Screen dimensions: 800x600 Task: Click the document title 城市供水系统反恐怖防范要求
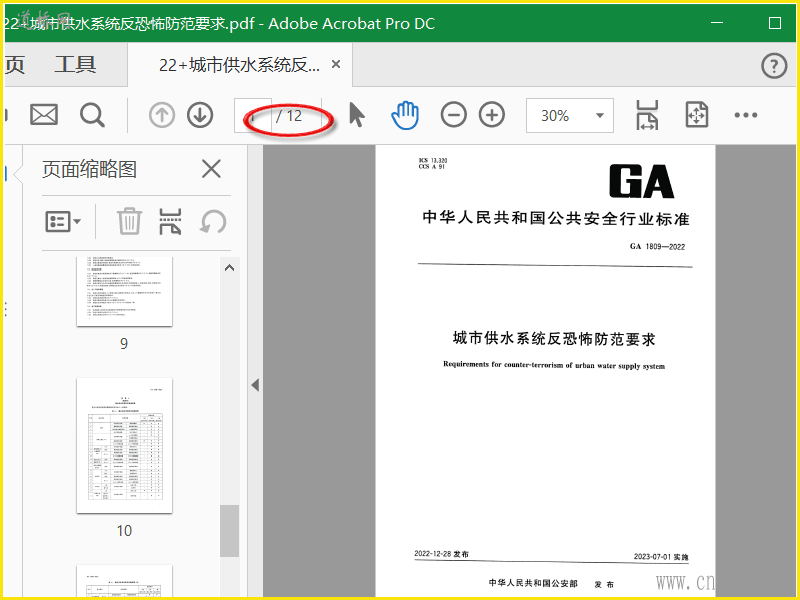[x=554, y=339]
